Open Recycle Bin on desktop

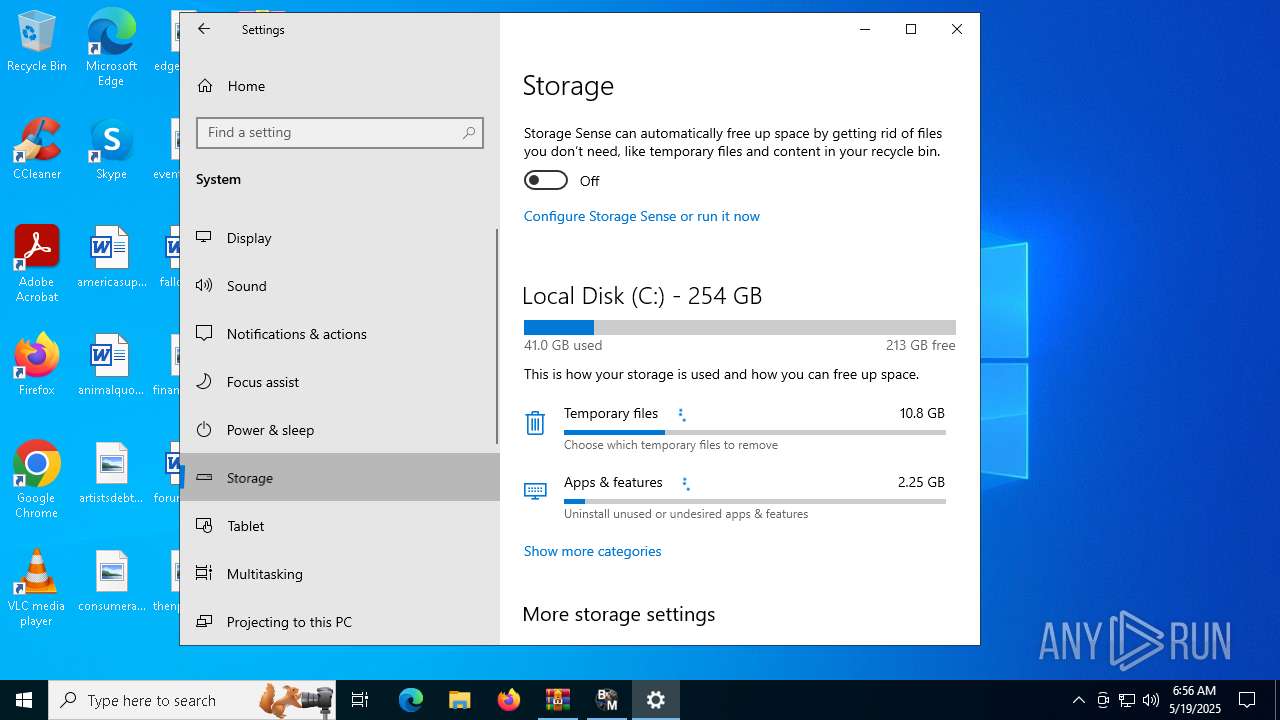[37, 42]
